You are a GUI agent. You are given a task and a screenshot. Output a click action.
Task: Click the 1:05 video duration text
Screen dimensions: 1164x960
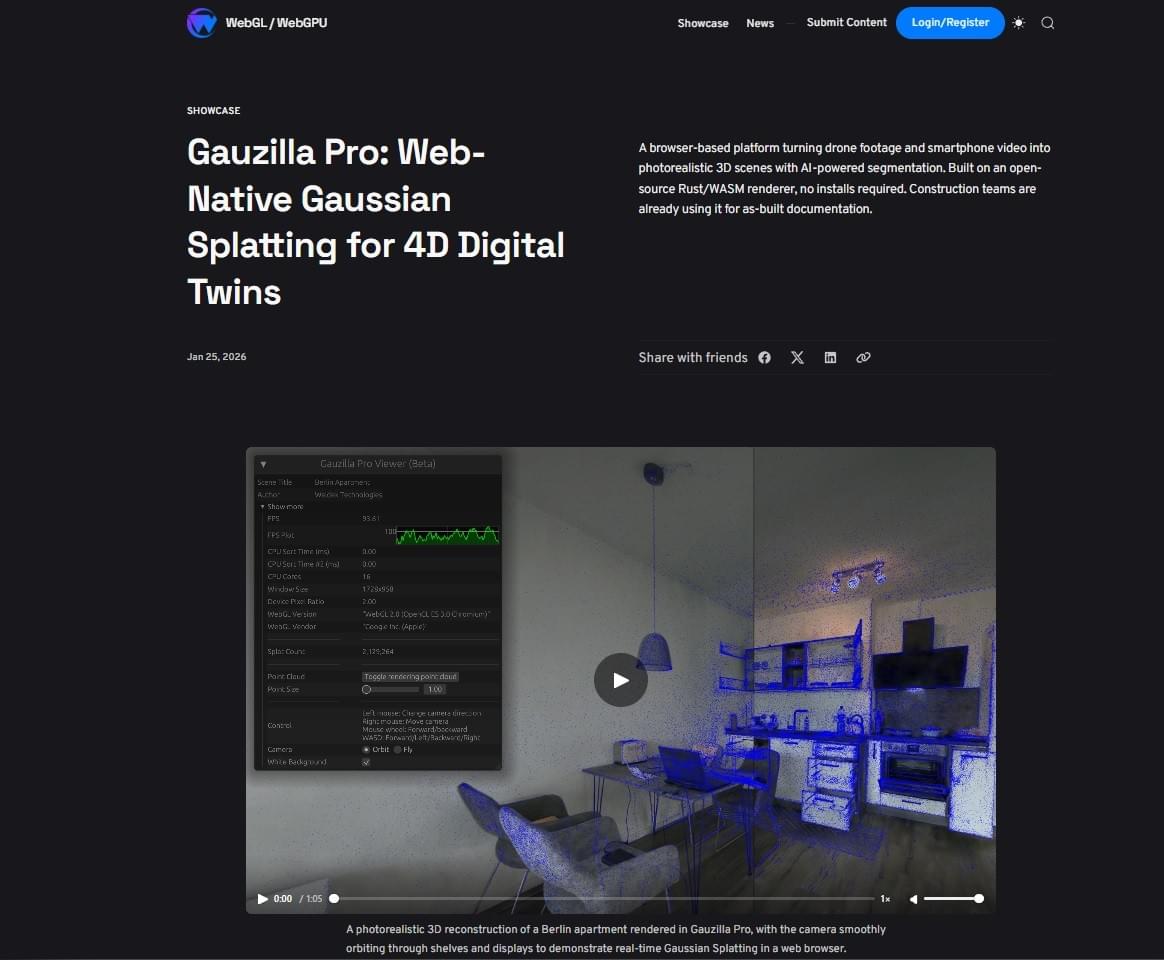[x=314, y=899]
